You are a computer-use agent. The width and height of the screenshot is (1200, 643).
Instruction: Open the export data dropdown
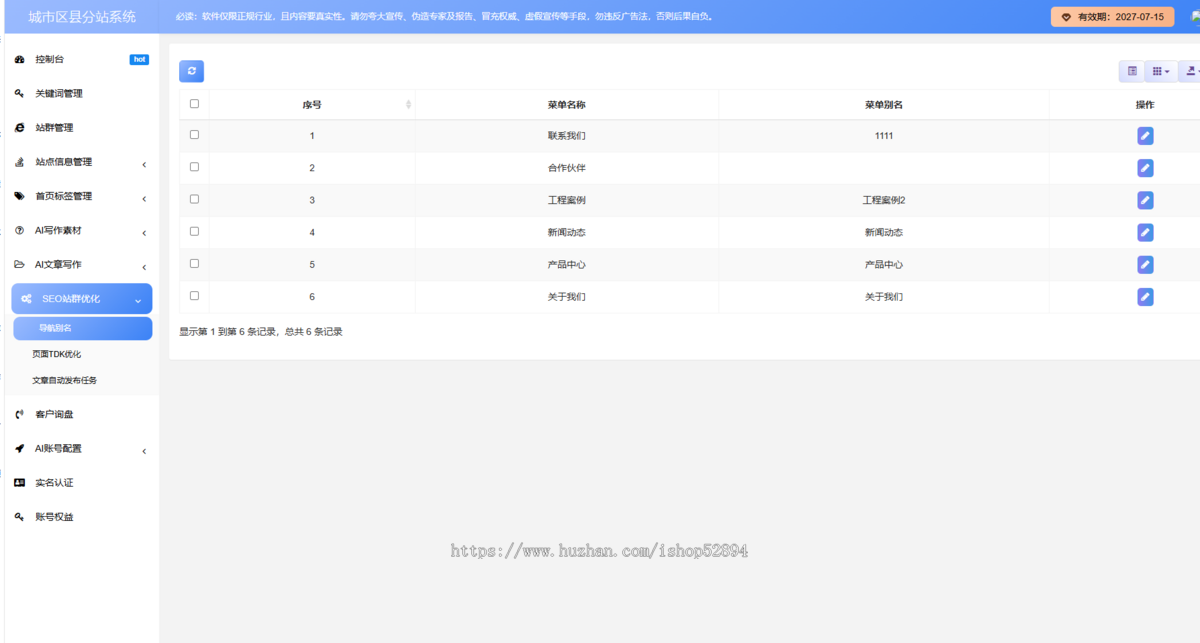pos(1190,71)
